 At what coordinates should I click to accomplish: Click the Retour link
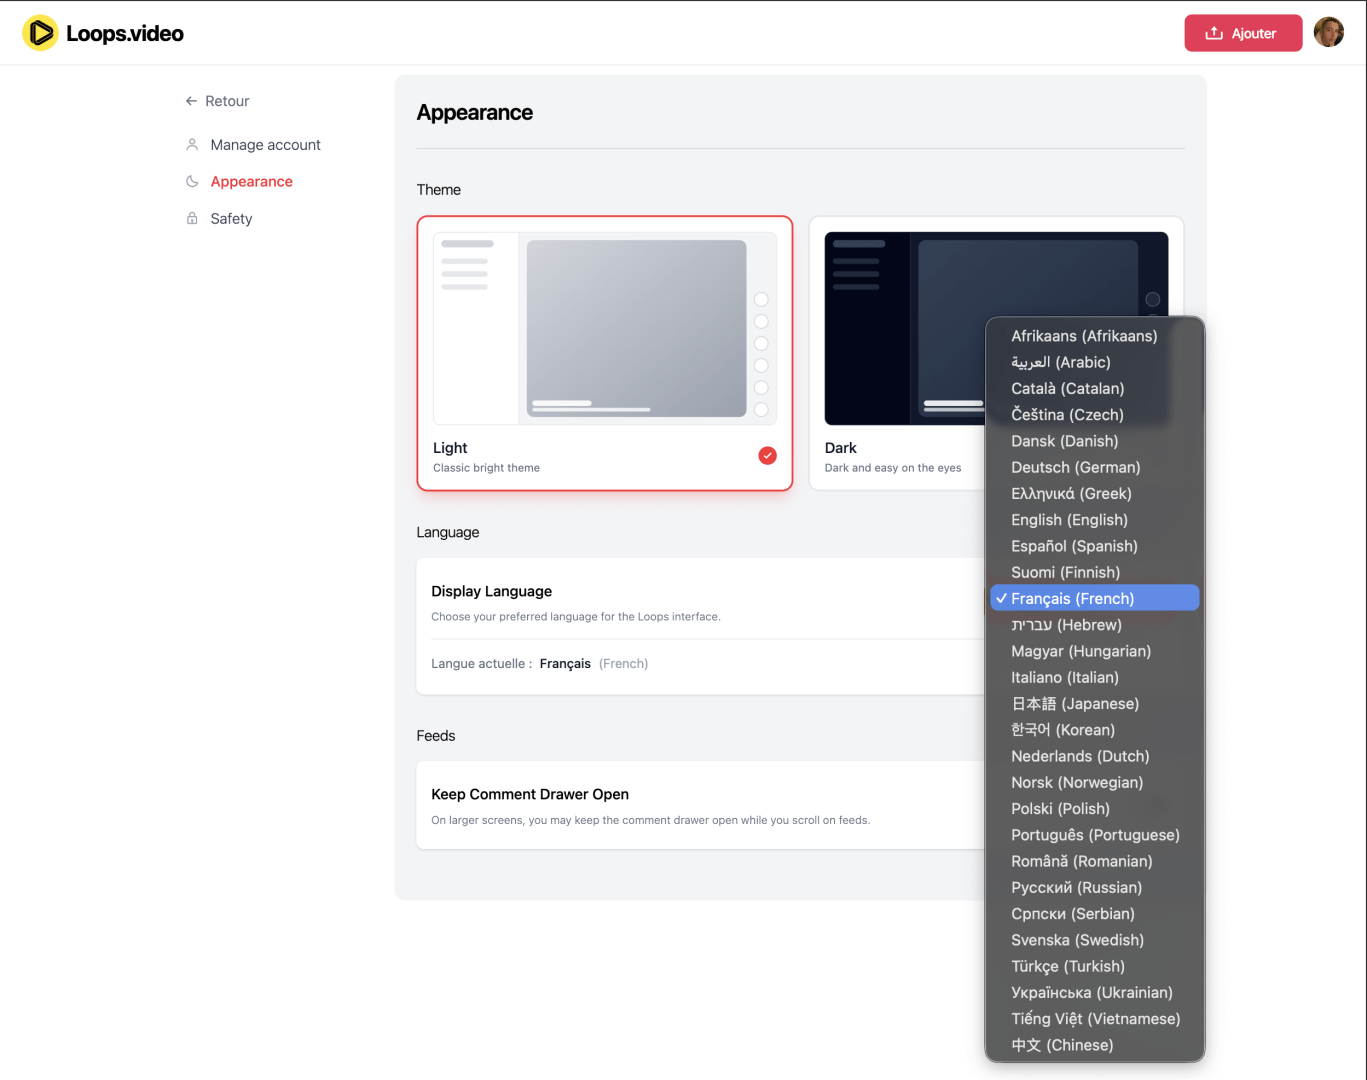tap(227, 101)
